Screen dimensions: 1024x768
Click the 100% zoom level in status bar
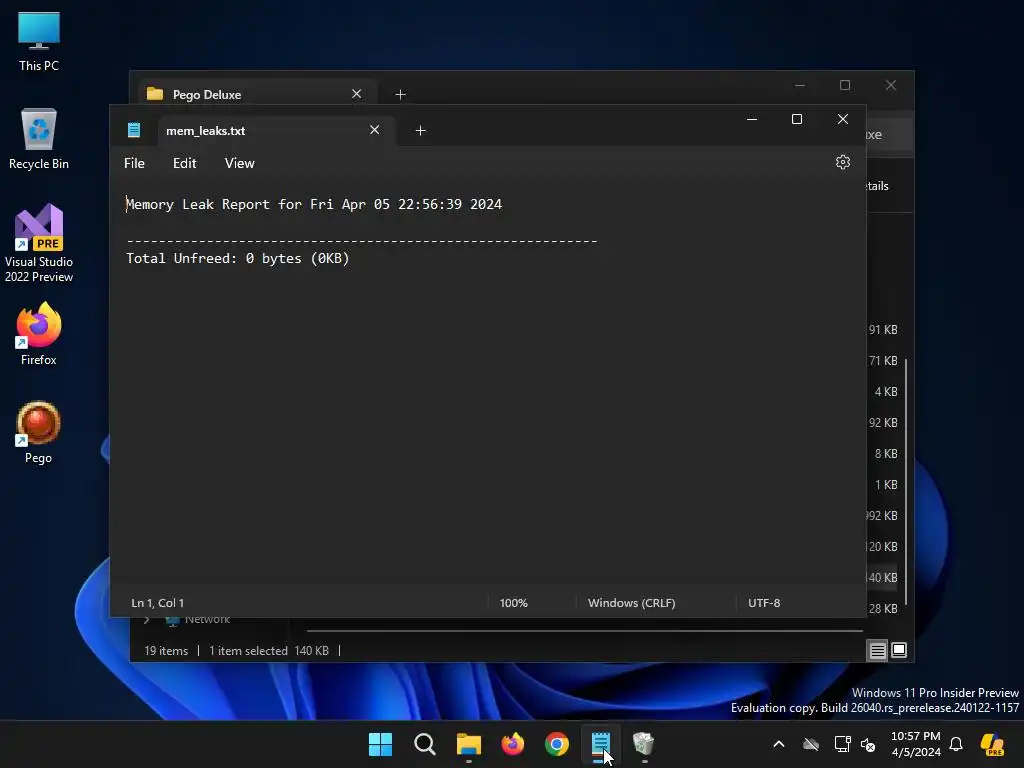513,603
